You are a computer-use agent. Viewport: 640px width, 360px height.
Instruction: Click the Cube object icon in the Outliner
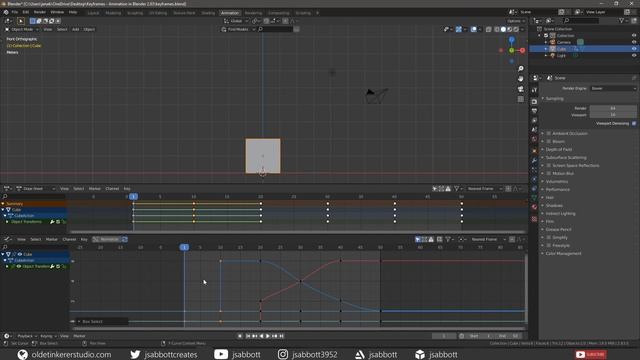coord(553,49)
